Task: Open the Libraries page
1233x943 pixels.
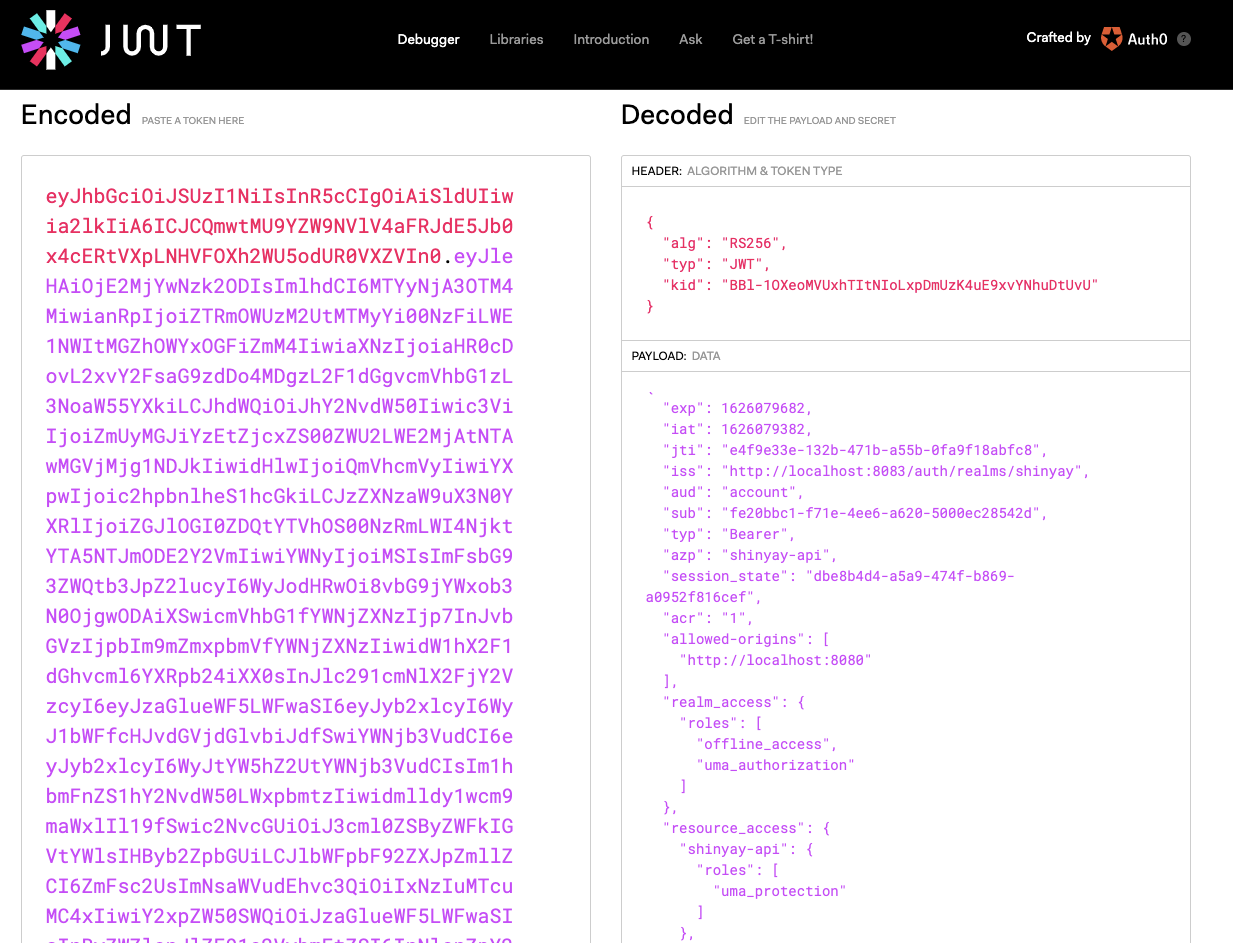Action: pos(516,40)
